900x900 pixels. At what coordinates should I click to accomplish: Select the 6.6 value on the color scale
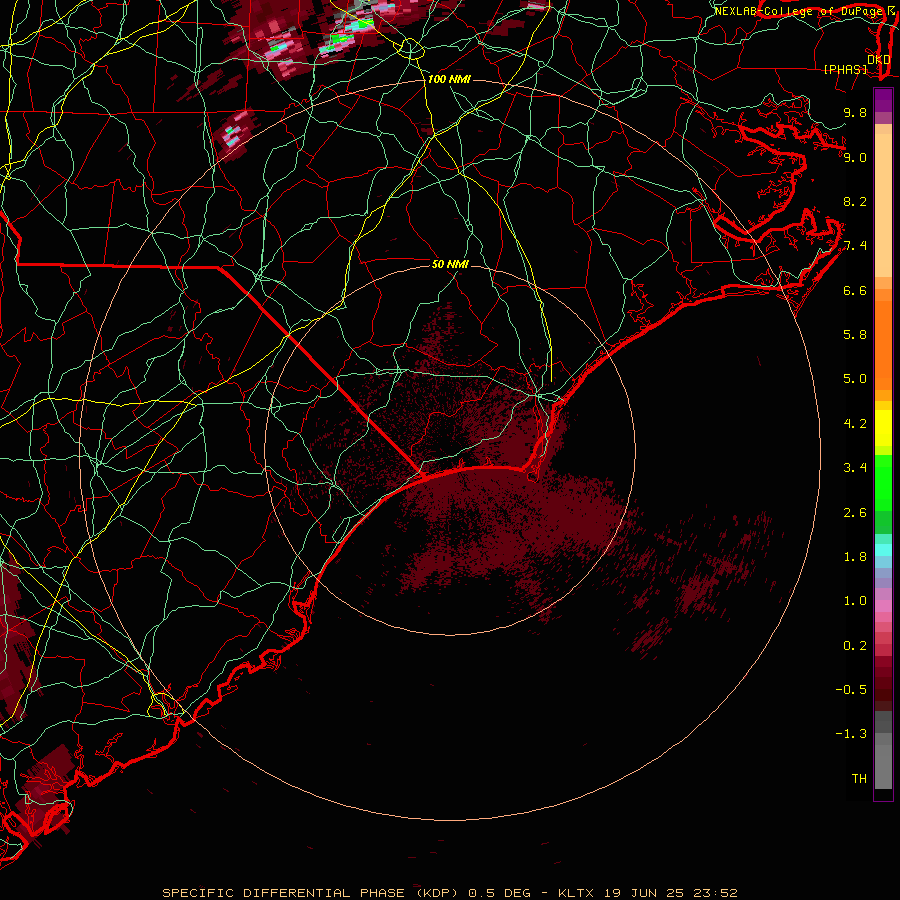point(855,290)
